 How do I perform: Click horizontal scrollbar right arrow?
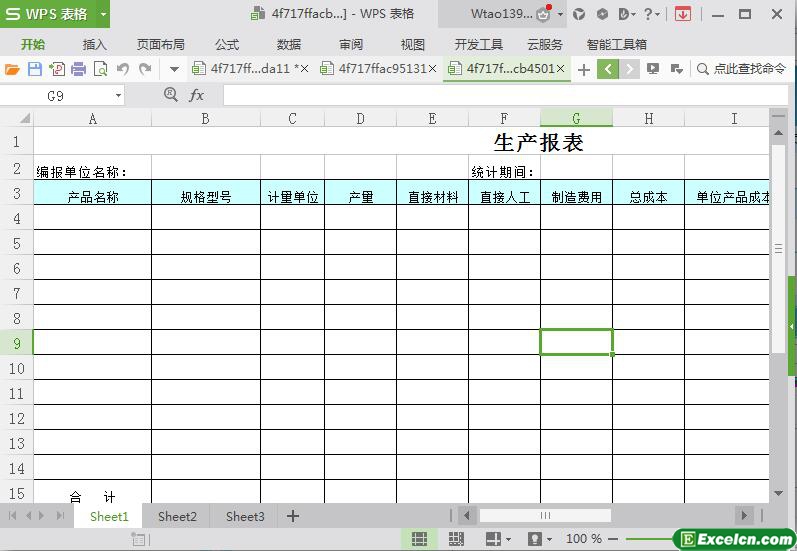744,516
